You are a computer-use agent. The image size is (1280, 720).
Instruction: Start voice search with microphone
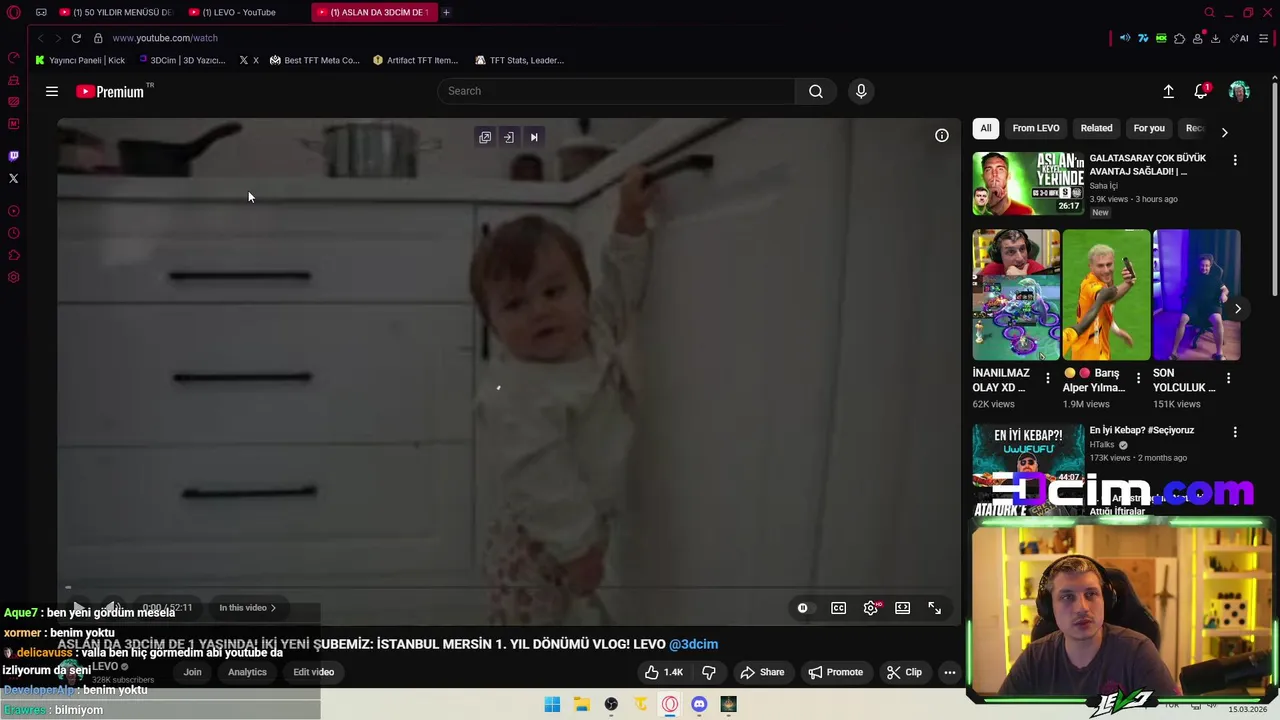[861, 91]
